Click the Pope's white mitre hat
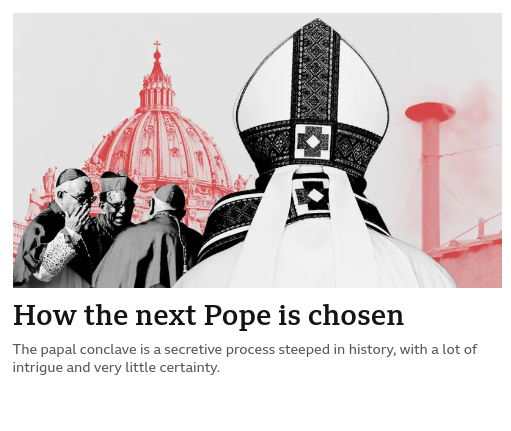511x431 pixels. click(x=313, y=97)
